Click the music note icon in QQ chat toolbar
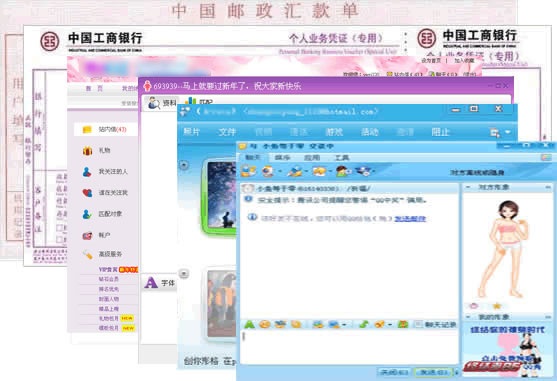Screen dimensions: 557x381 tap(363, 324)
